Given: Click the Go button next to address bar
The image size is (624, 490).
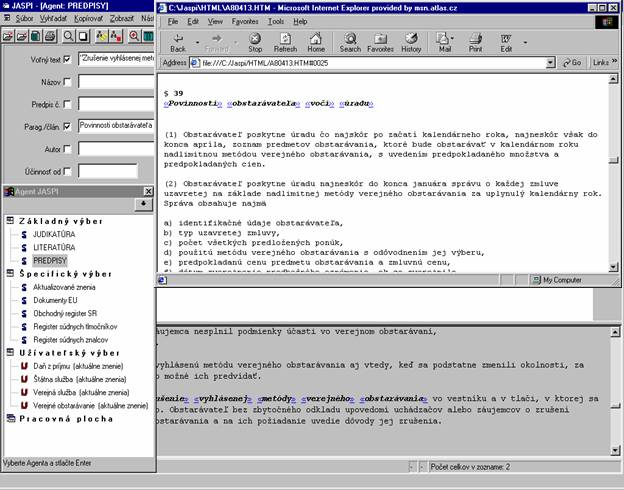Looking at the screenshot, I should pos(572,62).
